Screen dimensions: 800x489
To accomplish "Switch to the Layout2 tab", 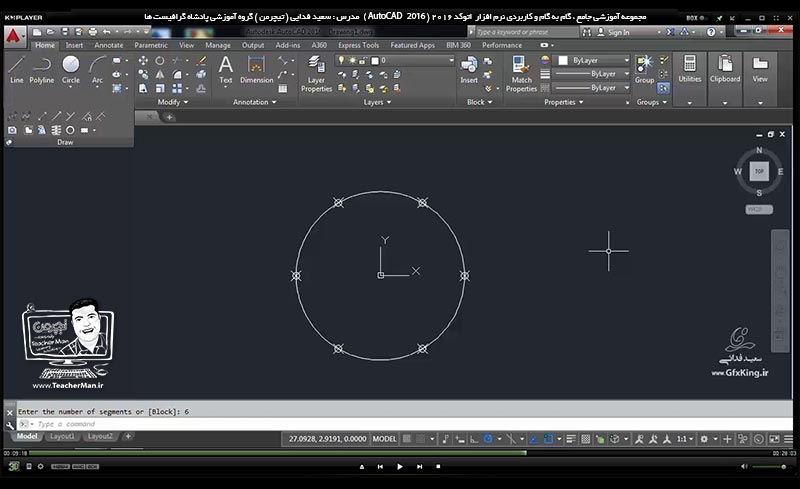I will click(x=100, y=436).
